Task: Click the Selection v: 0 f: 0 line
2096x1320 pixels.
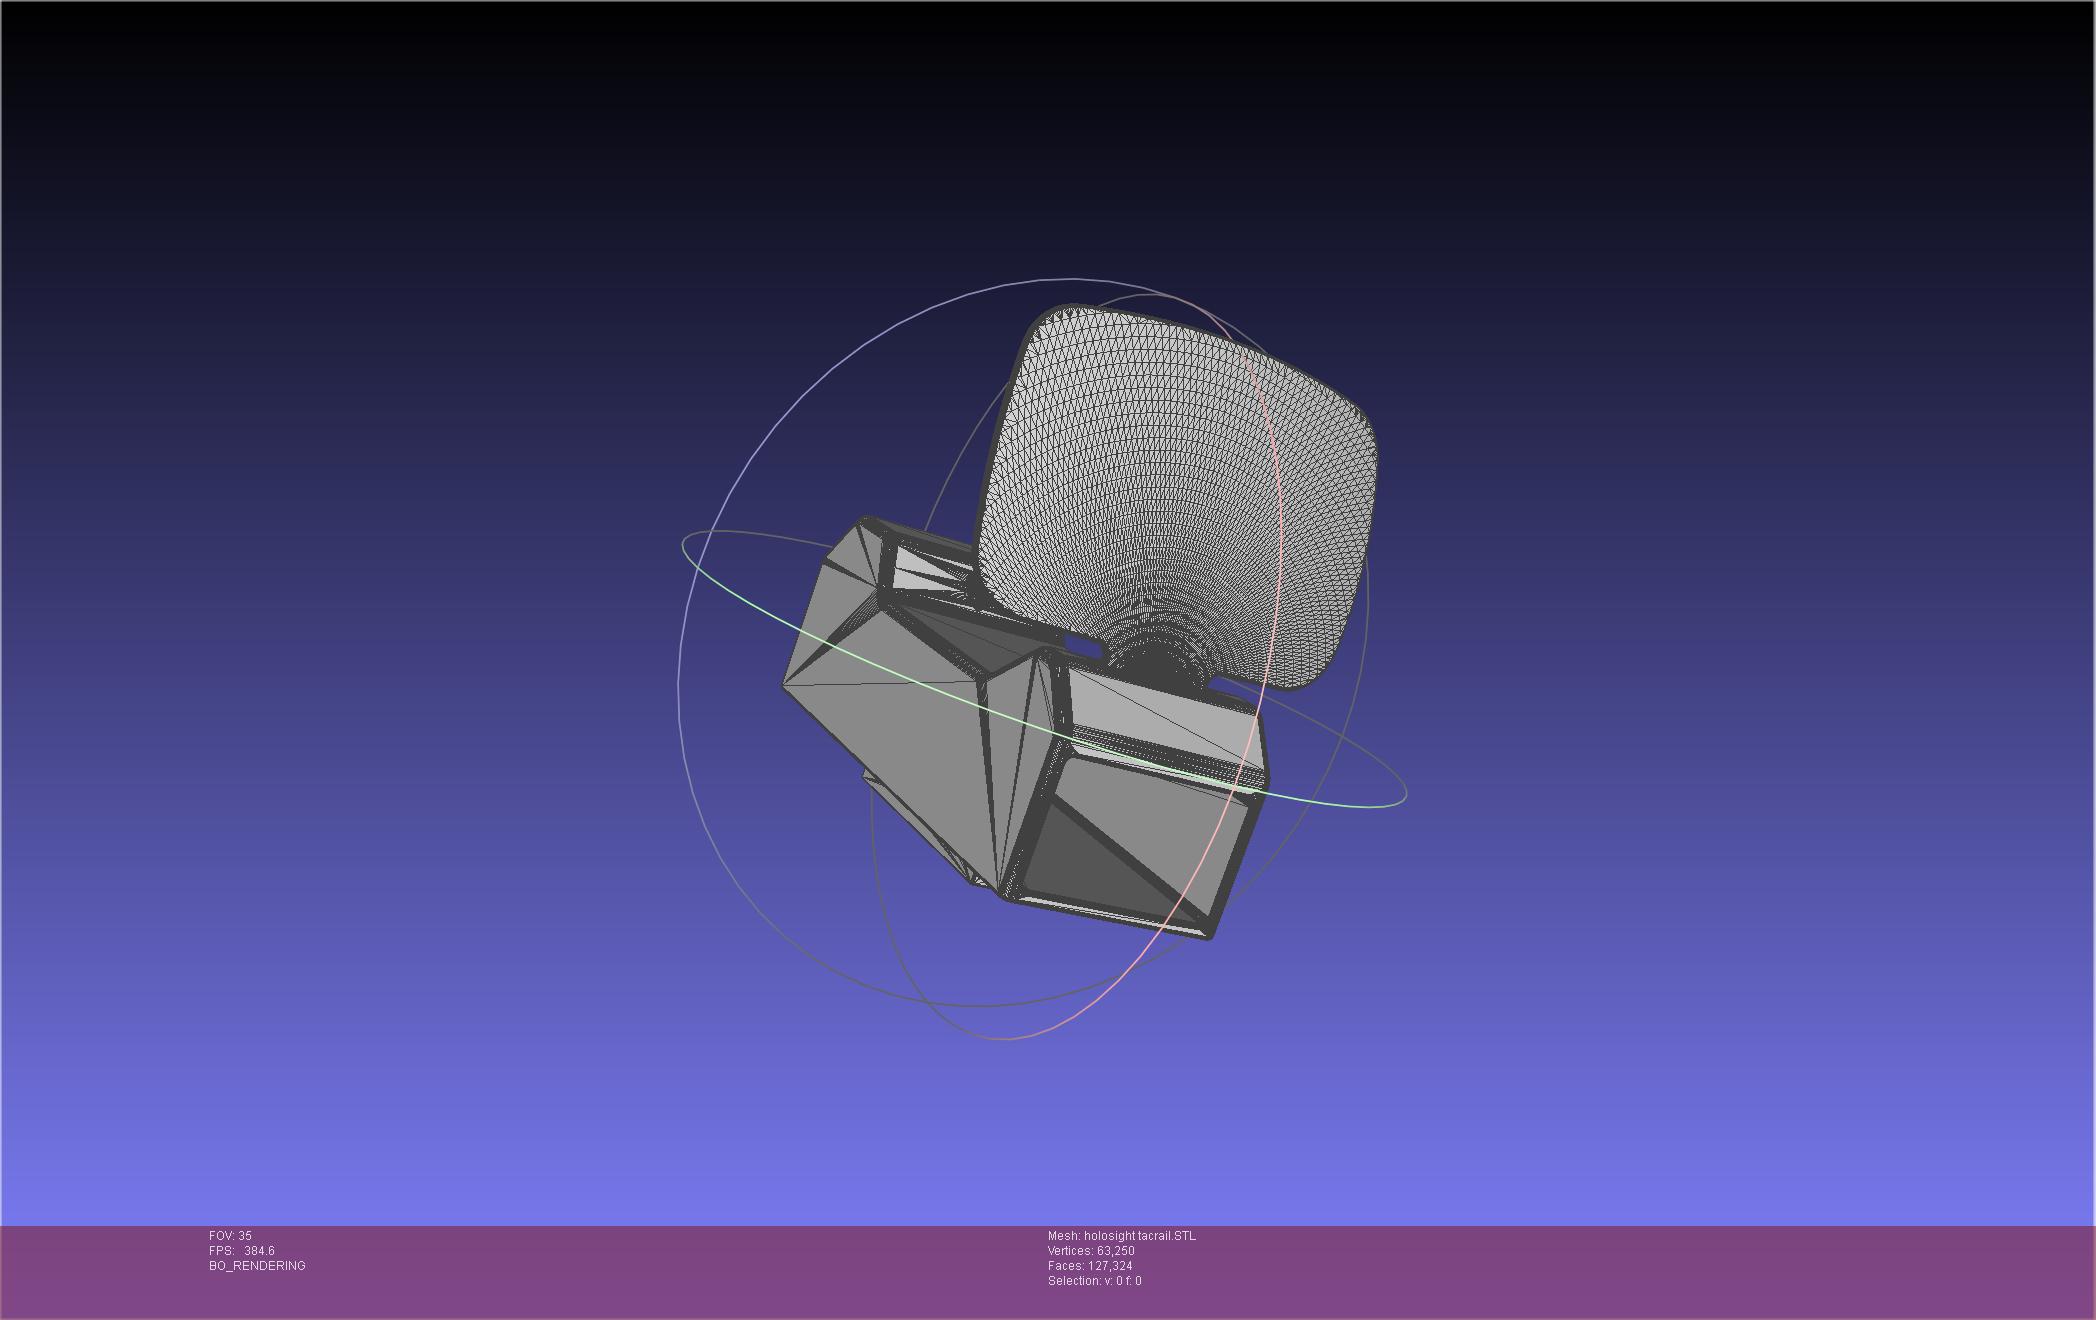Action: (1094, 1281)
